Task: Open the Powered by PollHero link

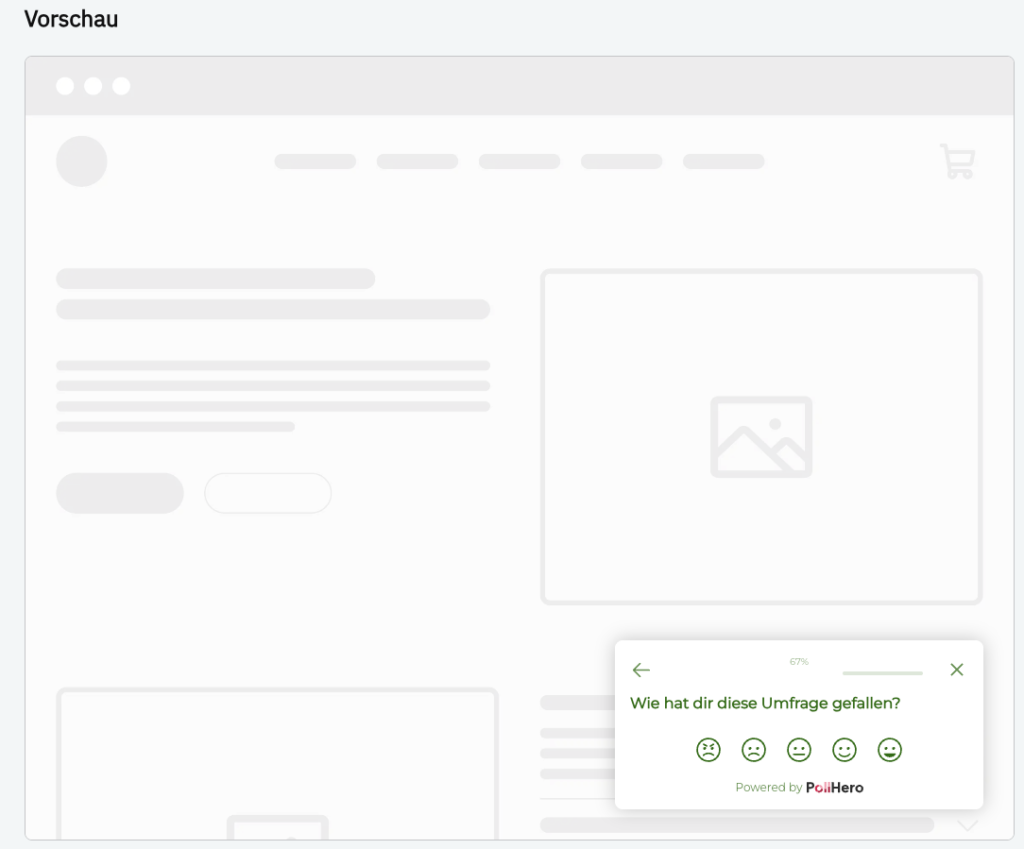Action: [799, 787]
